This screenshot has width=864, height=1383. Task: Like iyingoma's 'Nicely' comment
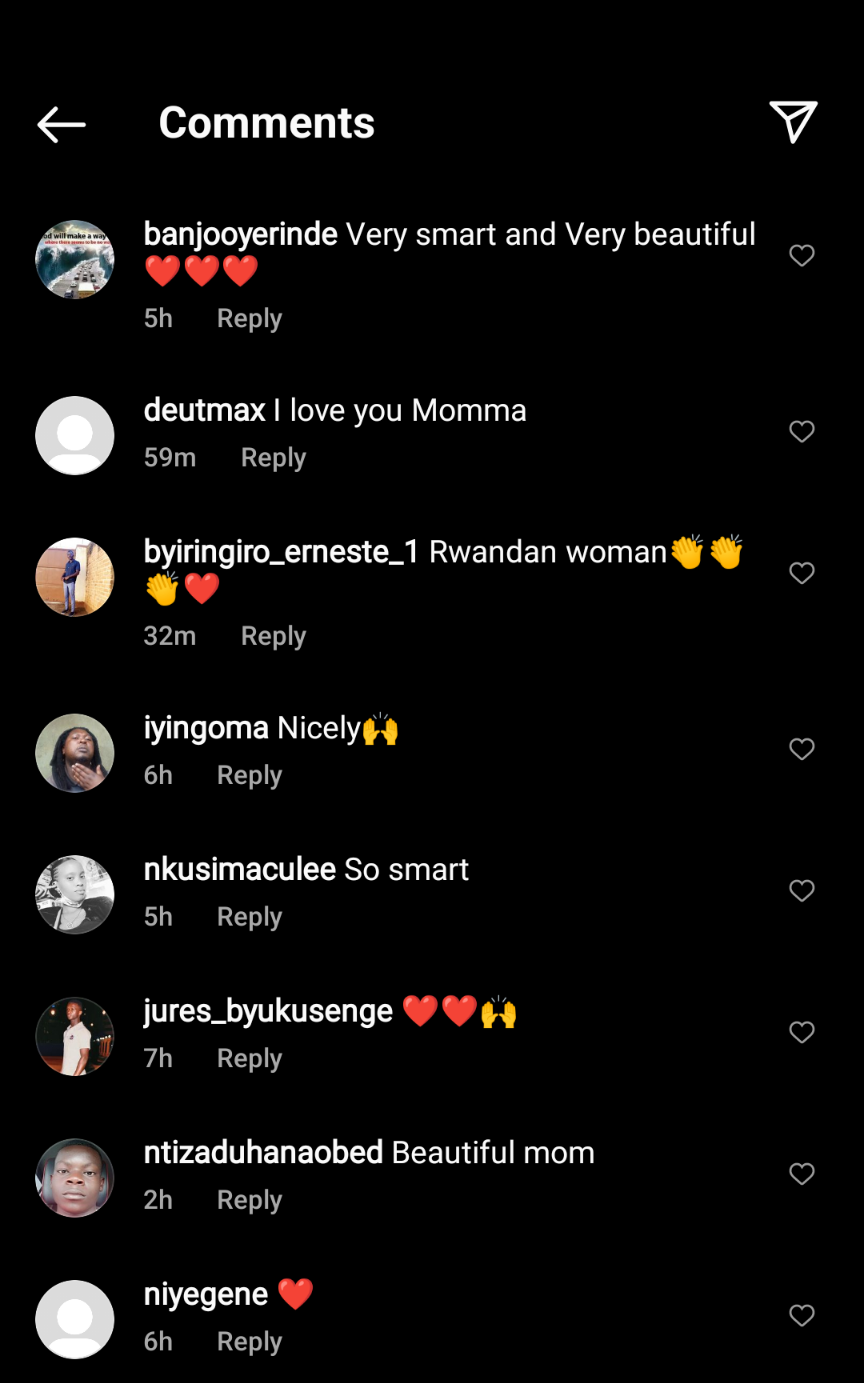click(x=802, y=749)
